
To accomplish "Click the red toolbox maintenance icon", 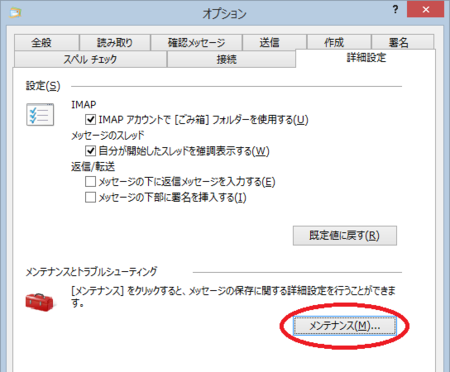I will pyautogui.click(x=39, y=302).
